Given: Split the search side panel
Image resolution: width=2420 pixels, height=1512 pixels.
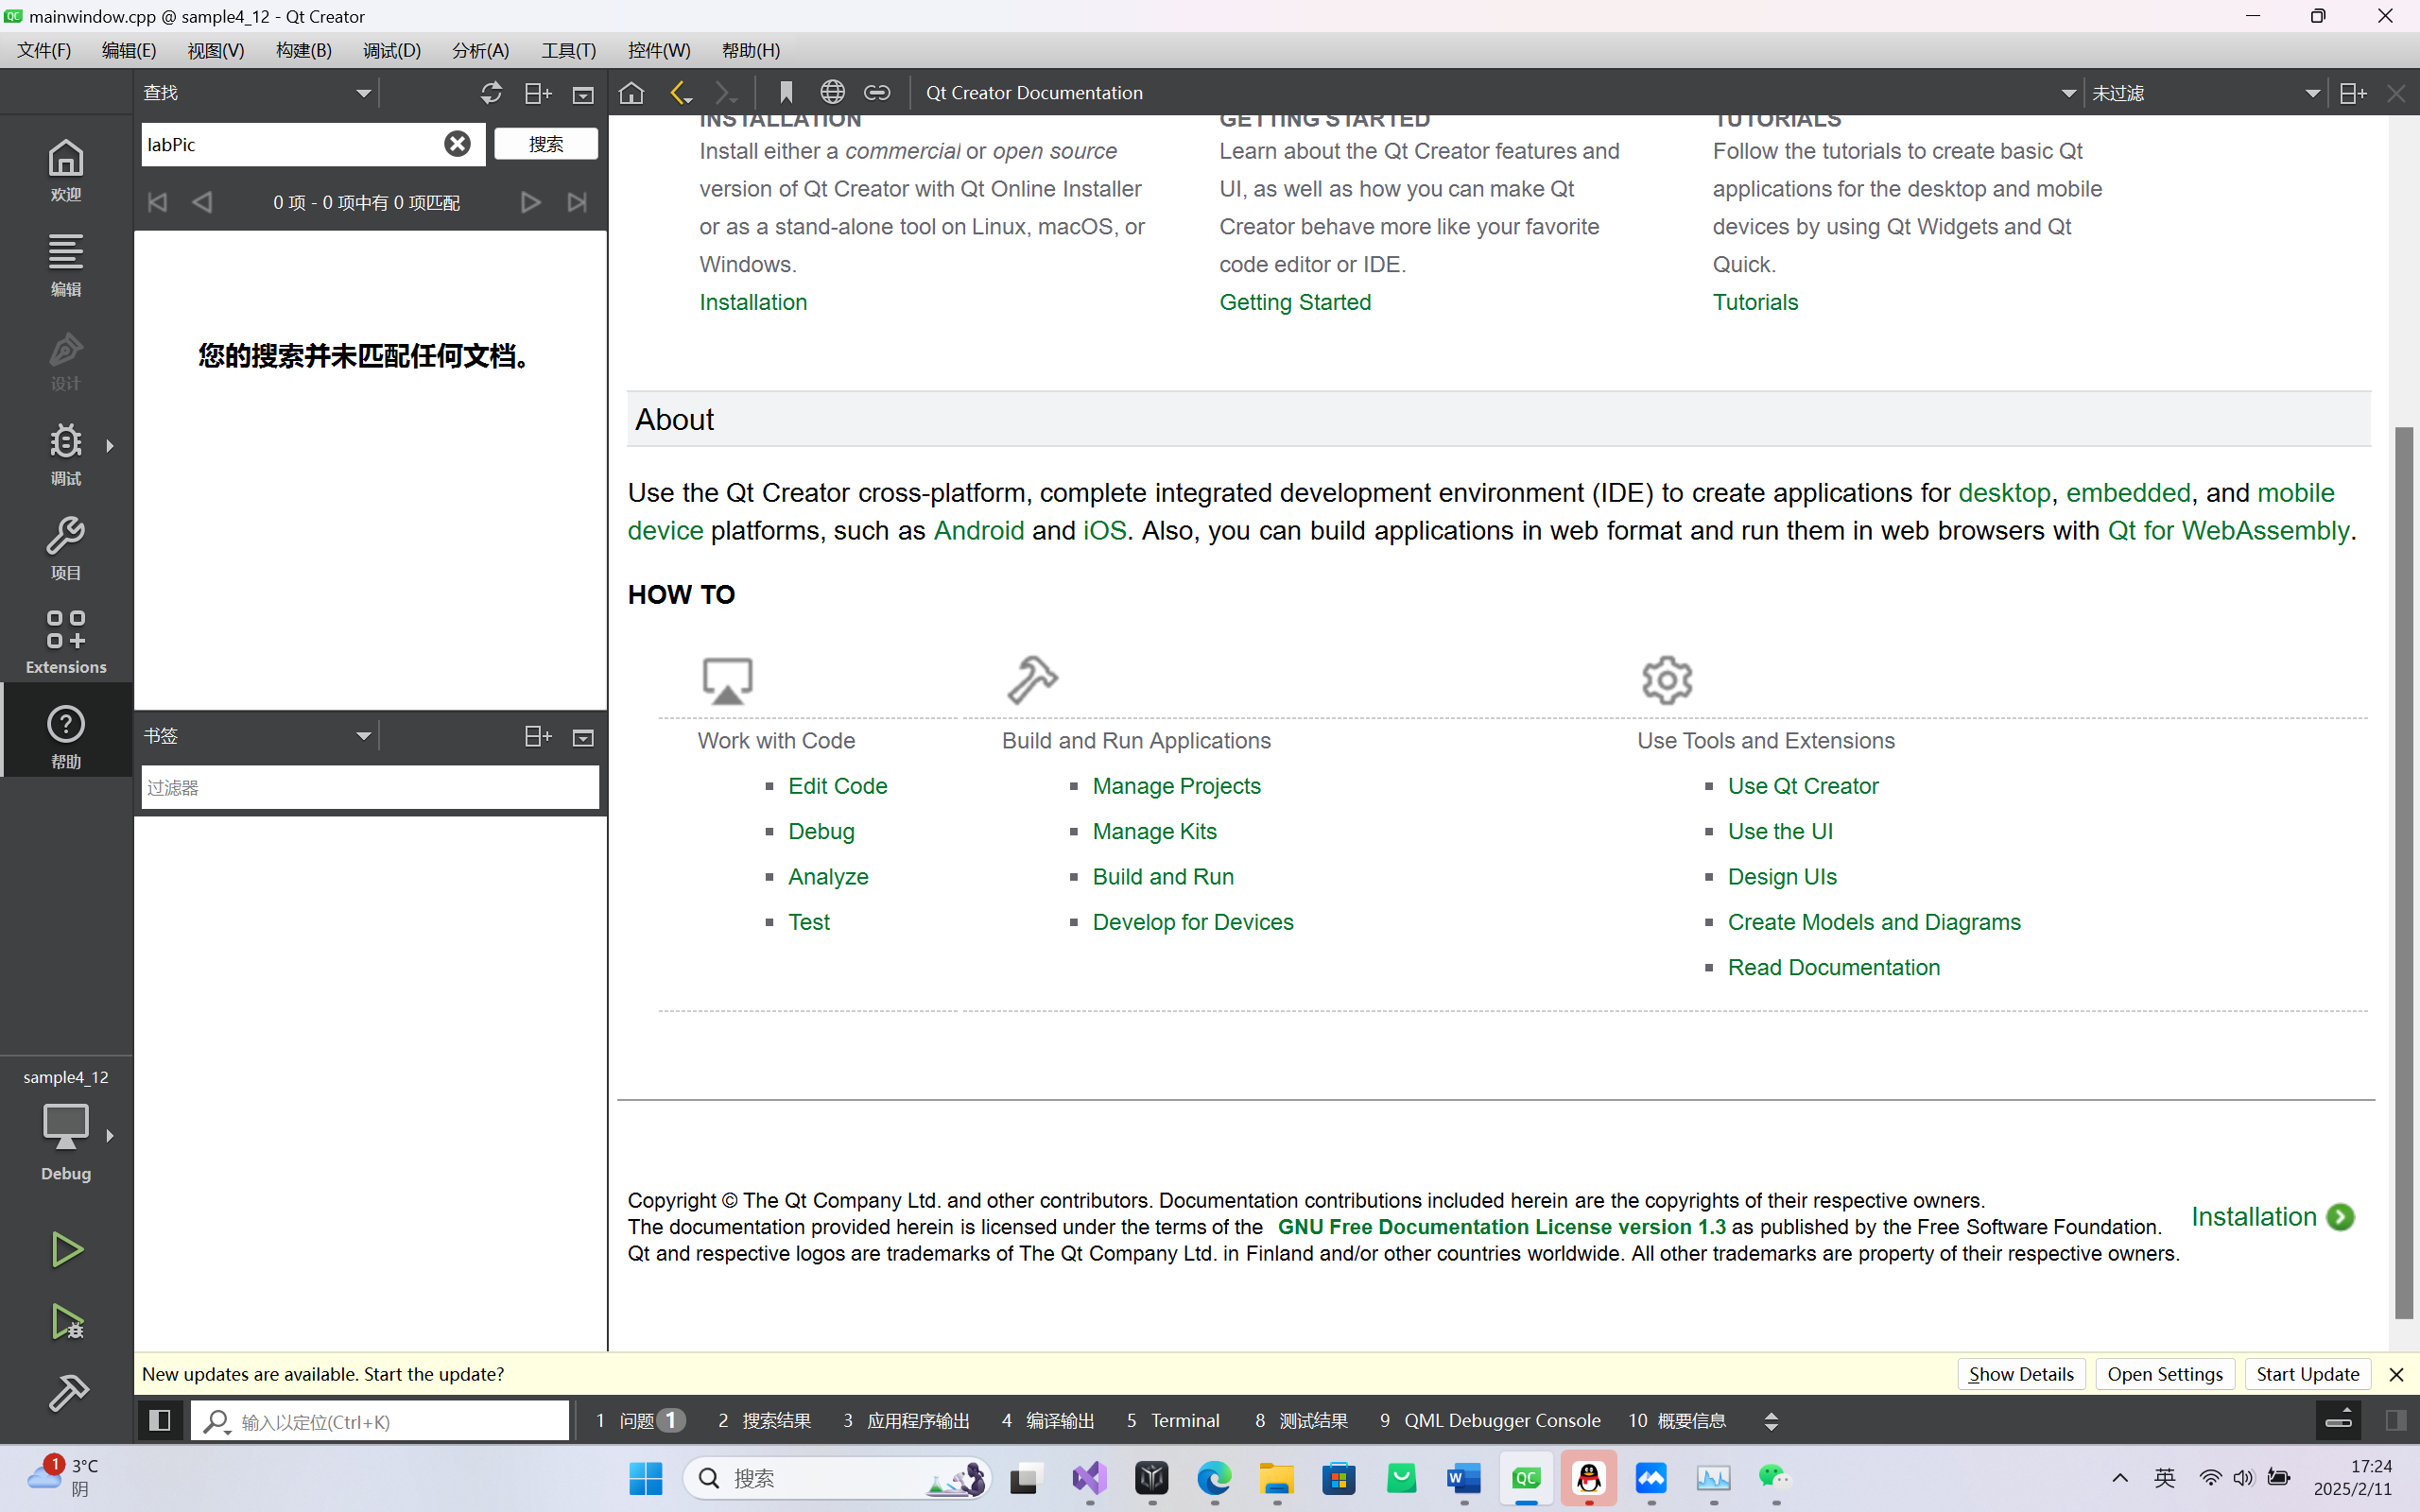Looking at the screenshot, I should click(x=538, y=93).
